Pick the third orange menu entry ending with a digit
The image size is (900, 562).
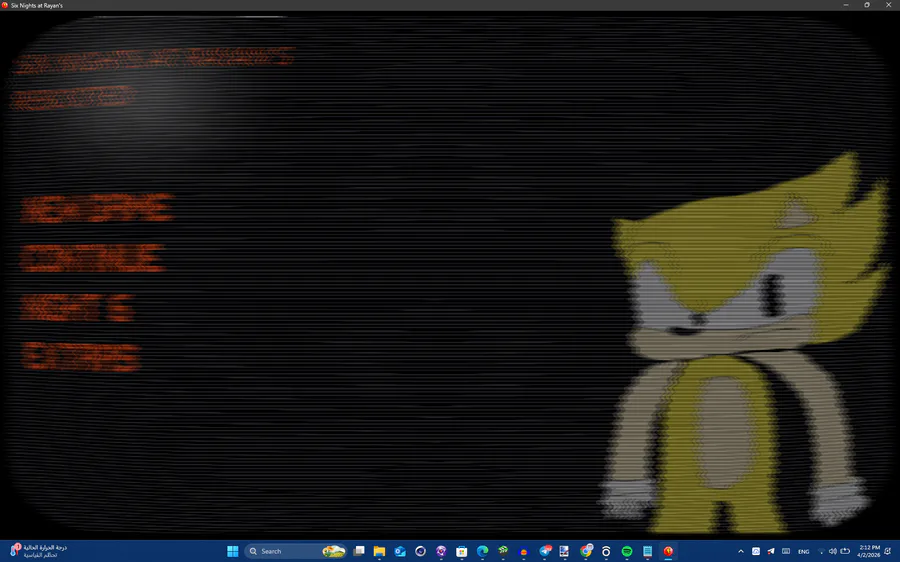tap(77, 307)
